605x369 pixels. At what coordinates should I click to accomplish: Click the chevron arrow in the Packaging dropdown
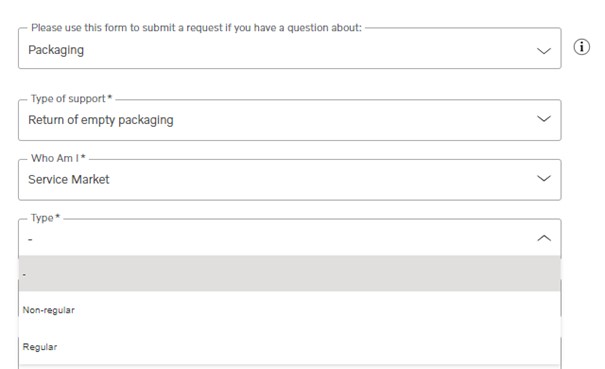tap(544, 51)
